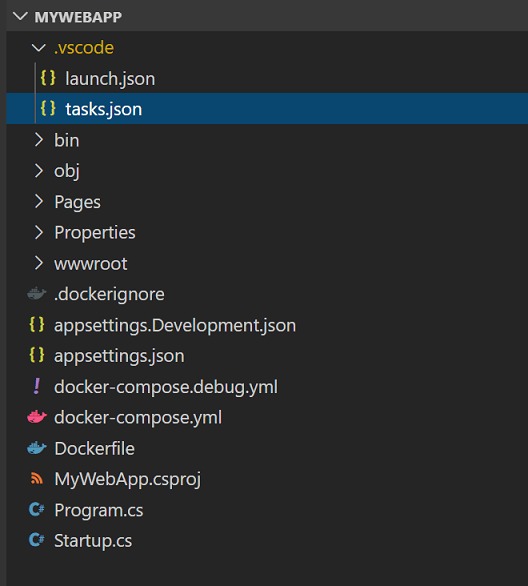Click the JSON braces icon for tasks.json
Screen dimensions: 528x586
click(48, 109)
